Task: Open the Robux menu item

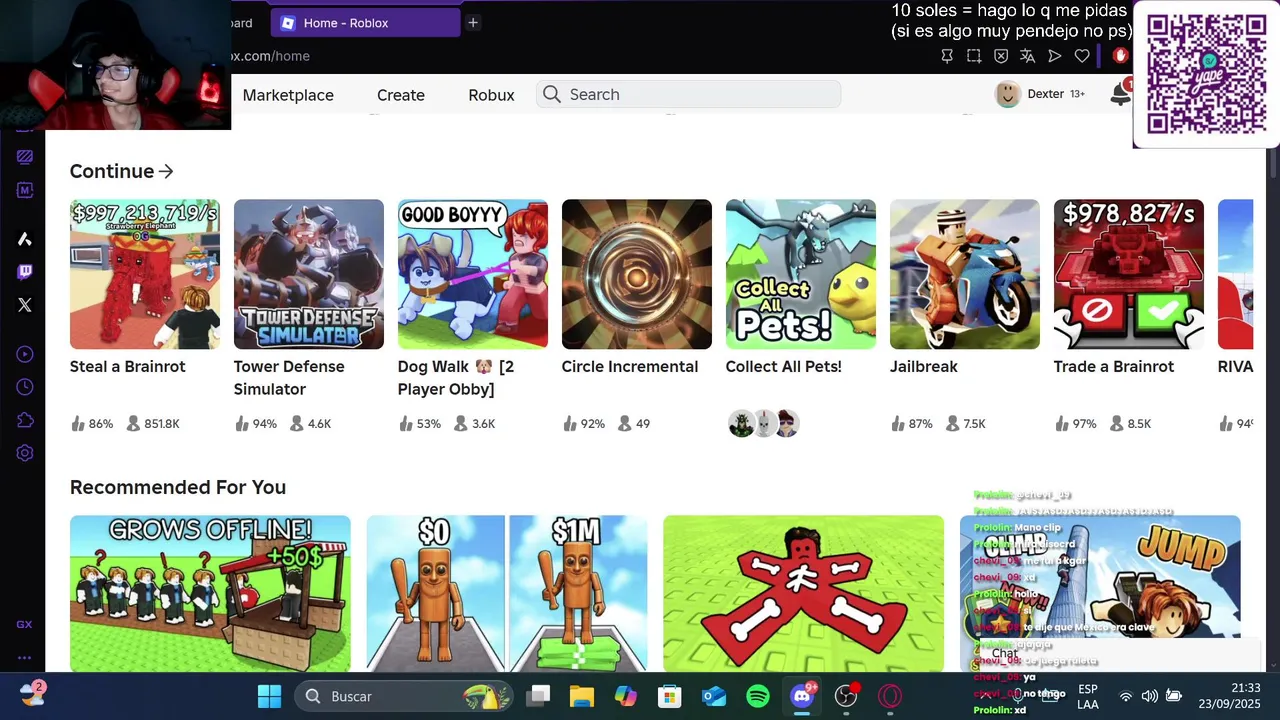Action: pos(491,95)
